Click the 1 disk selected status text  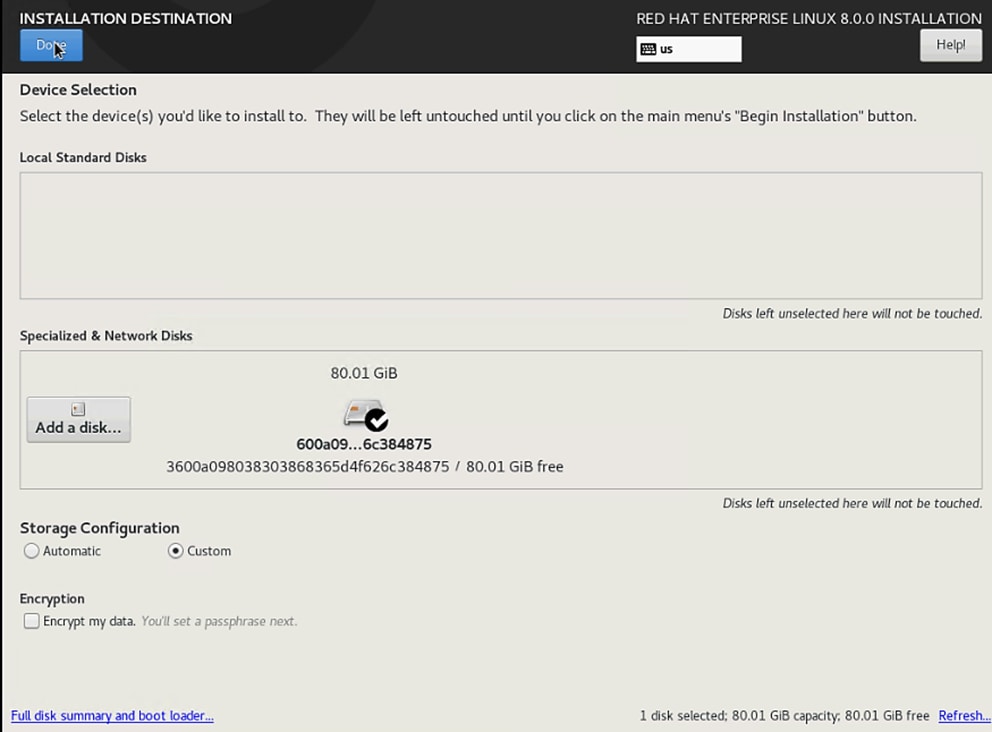(784, 716)
